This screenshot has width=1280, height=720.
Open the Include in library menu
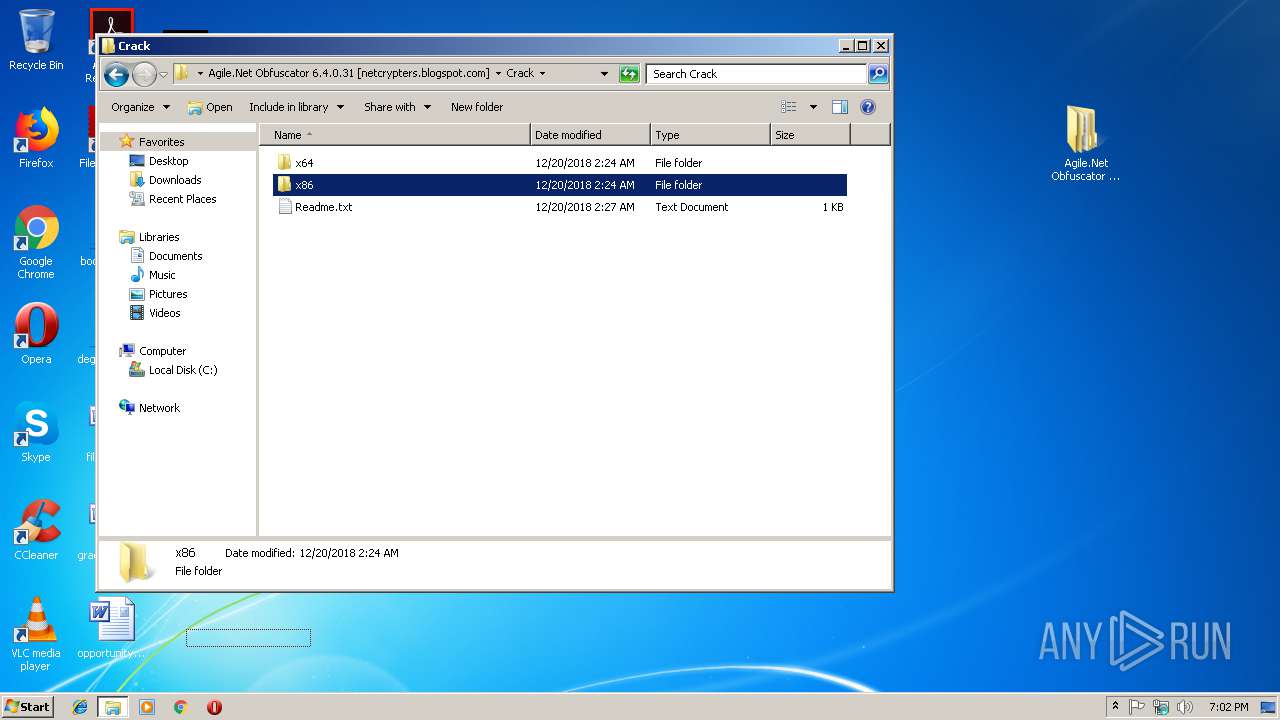(296, 107)
